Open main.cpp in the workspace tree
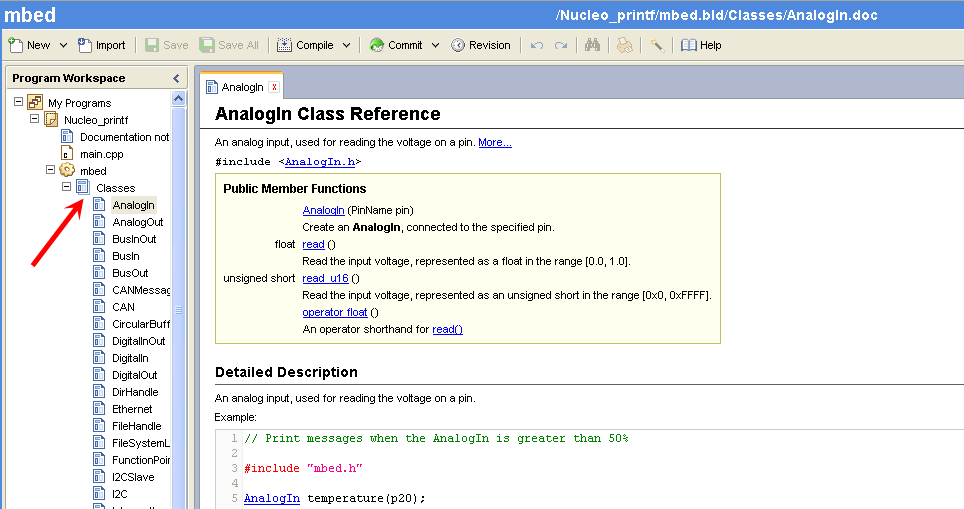Screen dimensions: 964x509 point(101,154)
